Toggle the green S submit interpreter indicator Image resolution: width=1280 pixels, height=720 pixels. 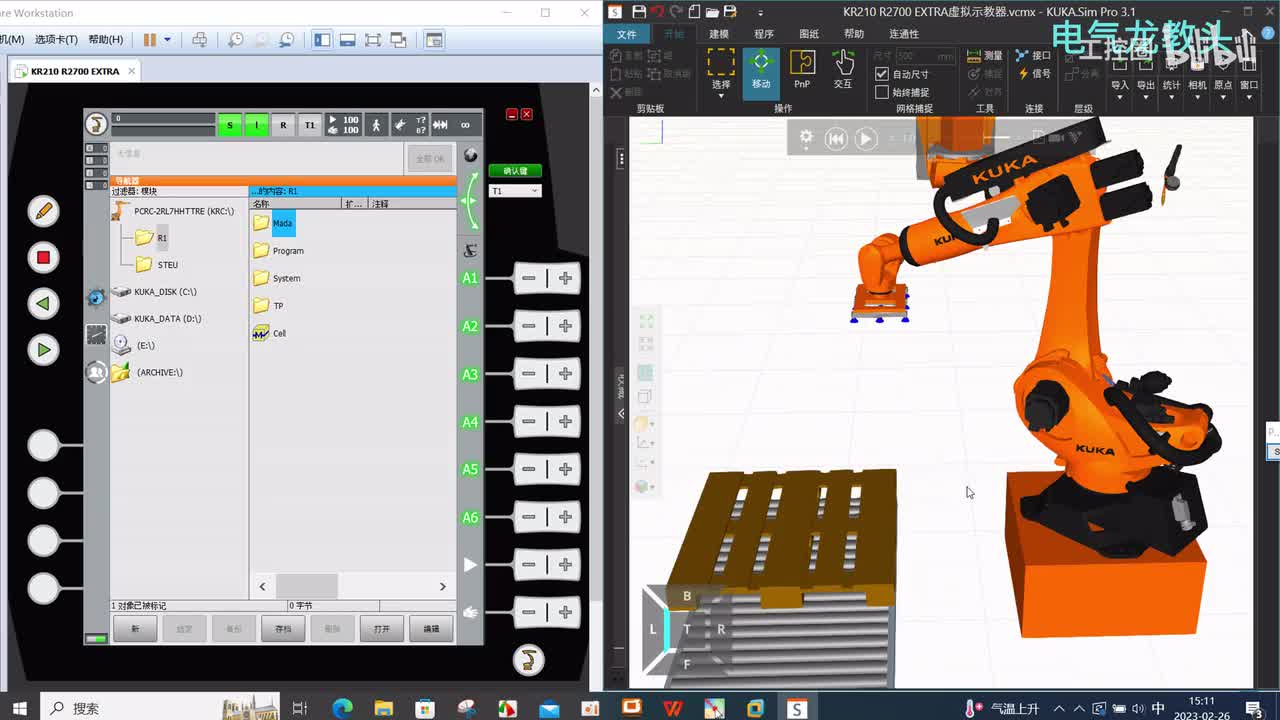tap(230, 125)
